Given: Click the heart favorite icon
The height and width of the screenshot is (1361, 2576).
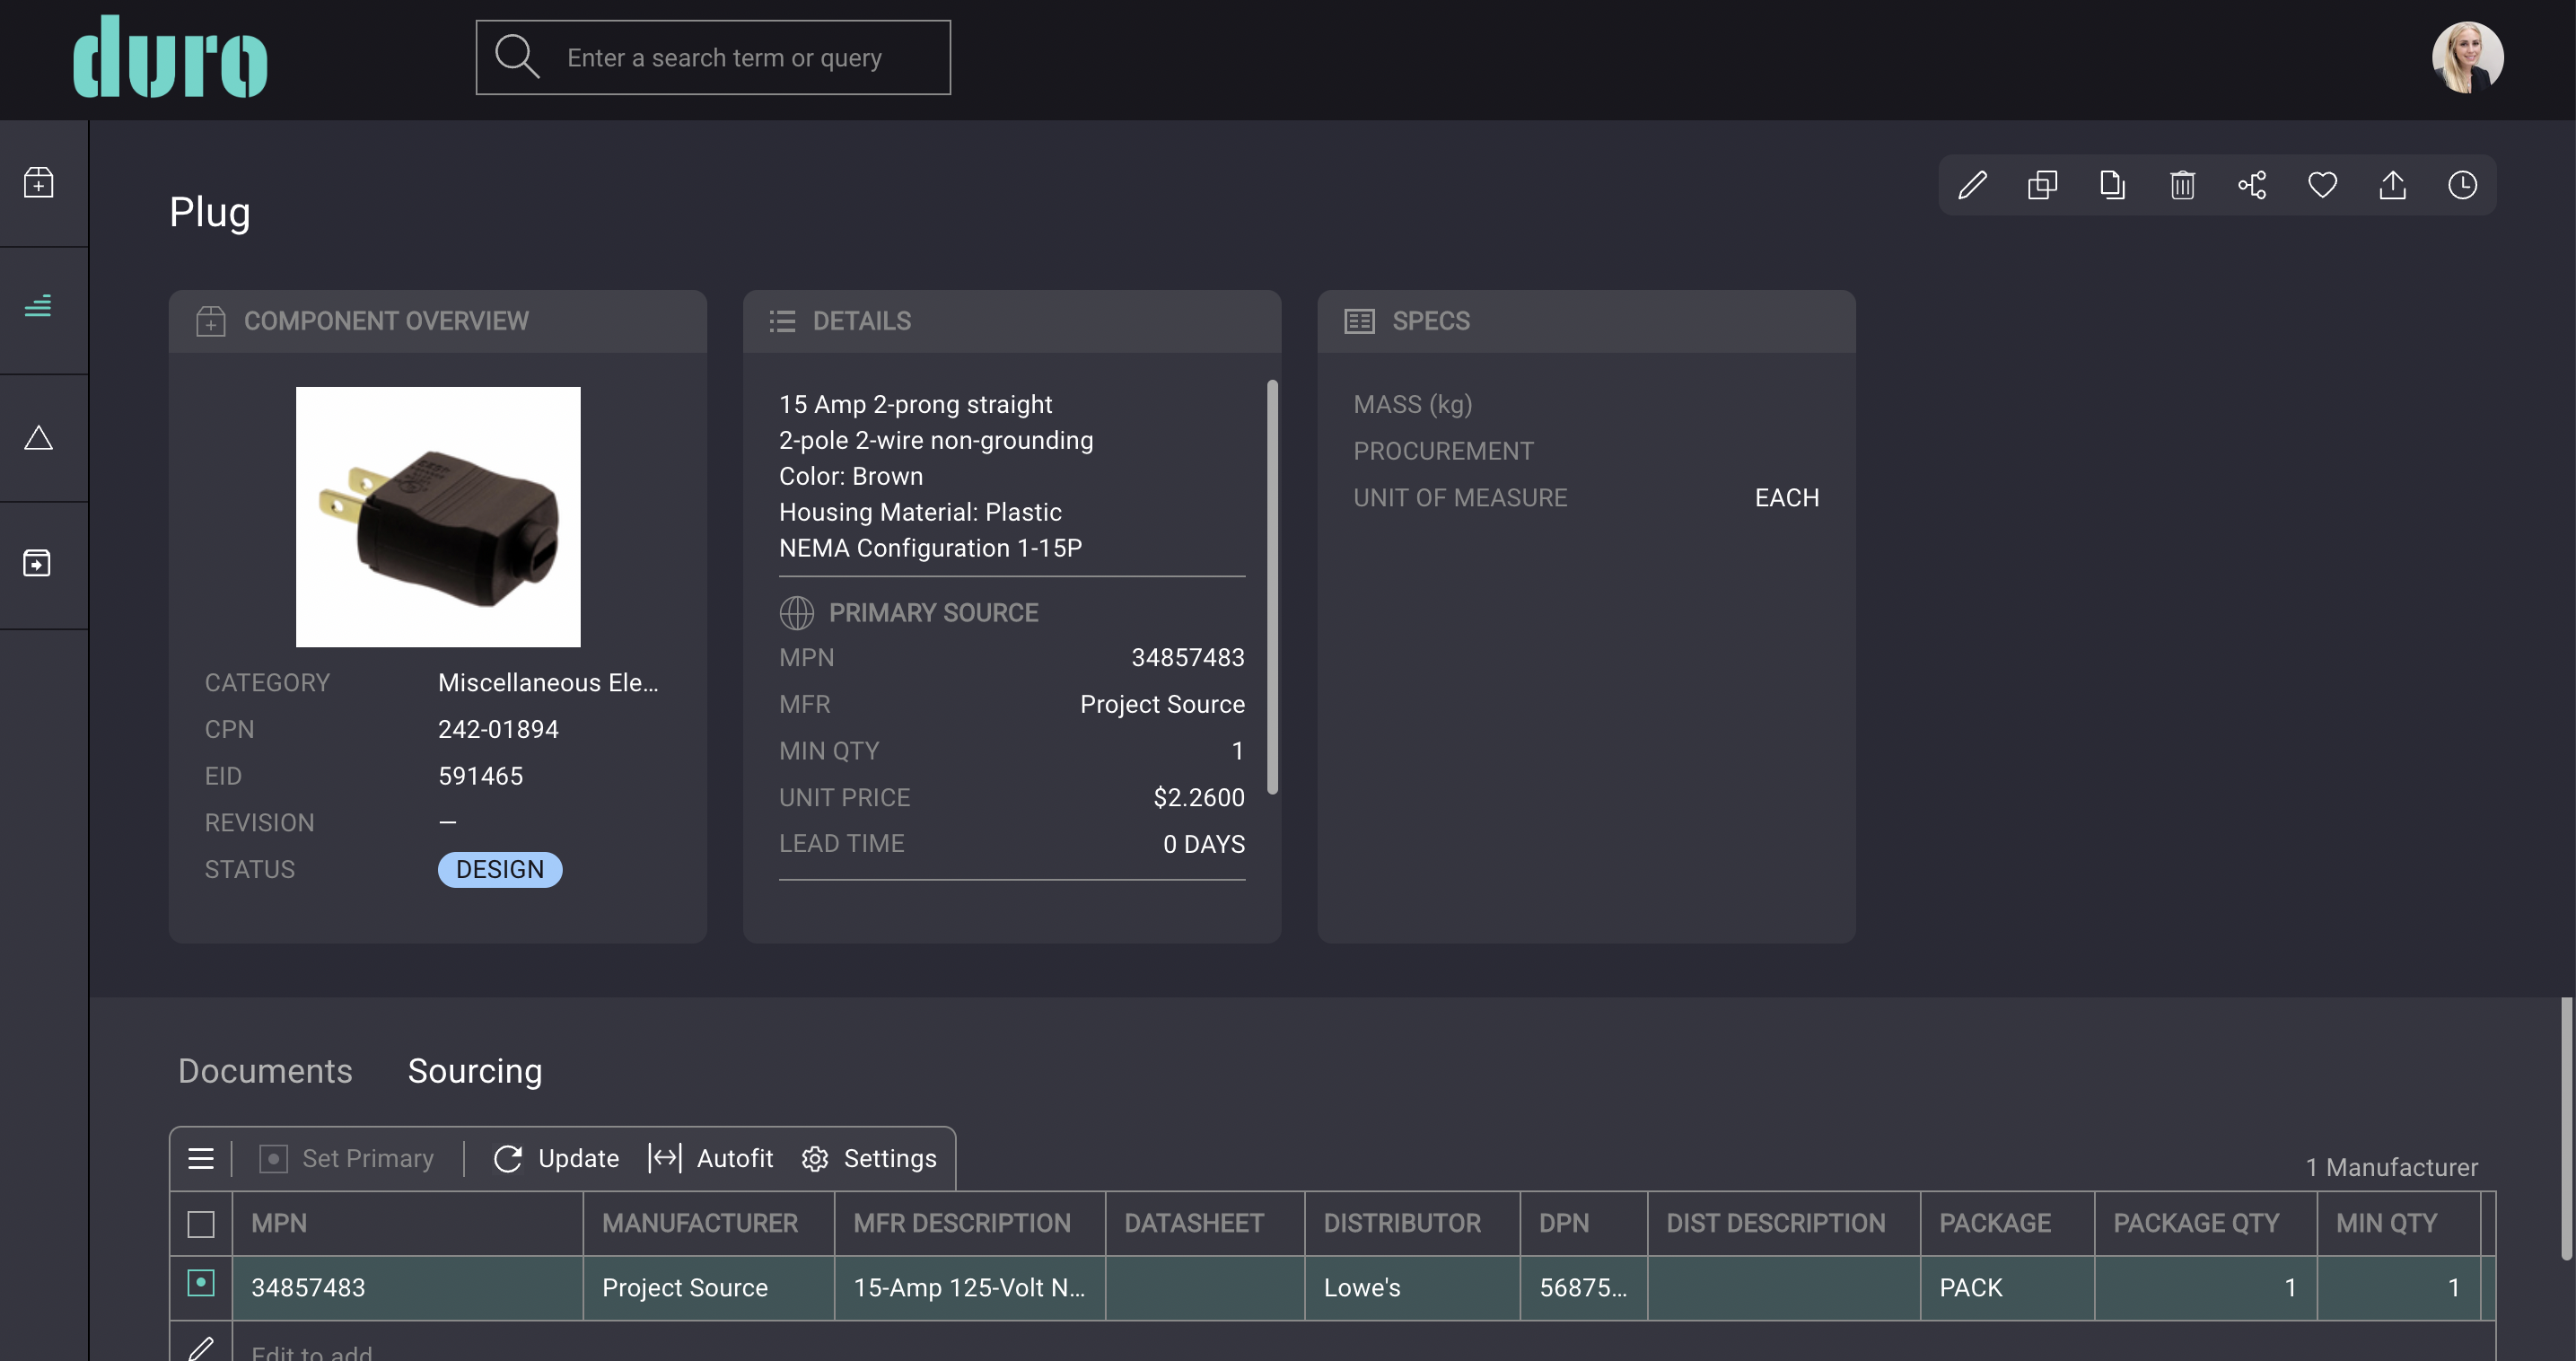Looking at the screenshot, I should (x=2322, y=185).
